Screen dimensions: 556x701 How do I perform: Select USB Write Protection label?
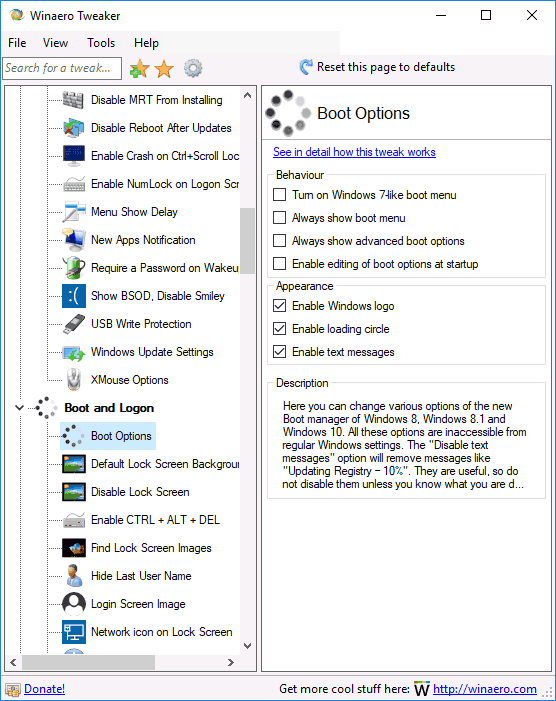pyautogui.click(x=141, y=324)
